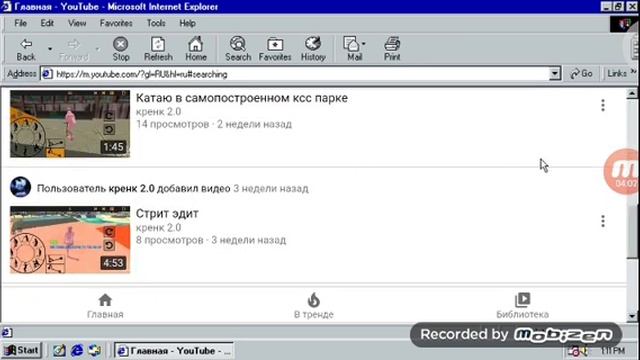Image resolution: width=640 pixels, height=360 pixels.
Task: Open the Tools menu
Action: coord(156,23)
